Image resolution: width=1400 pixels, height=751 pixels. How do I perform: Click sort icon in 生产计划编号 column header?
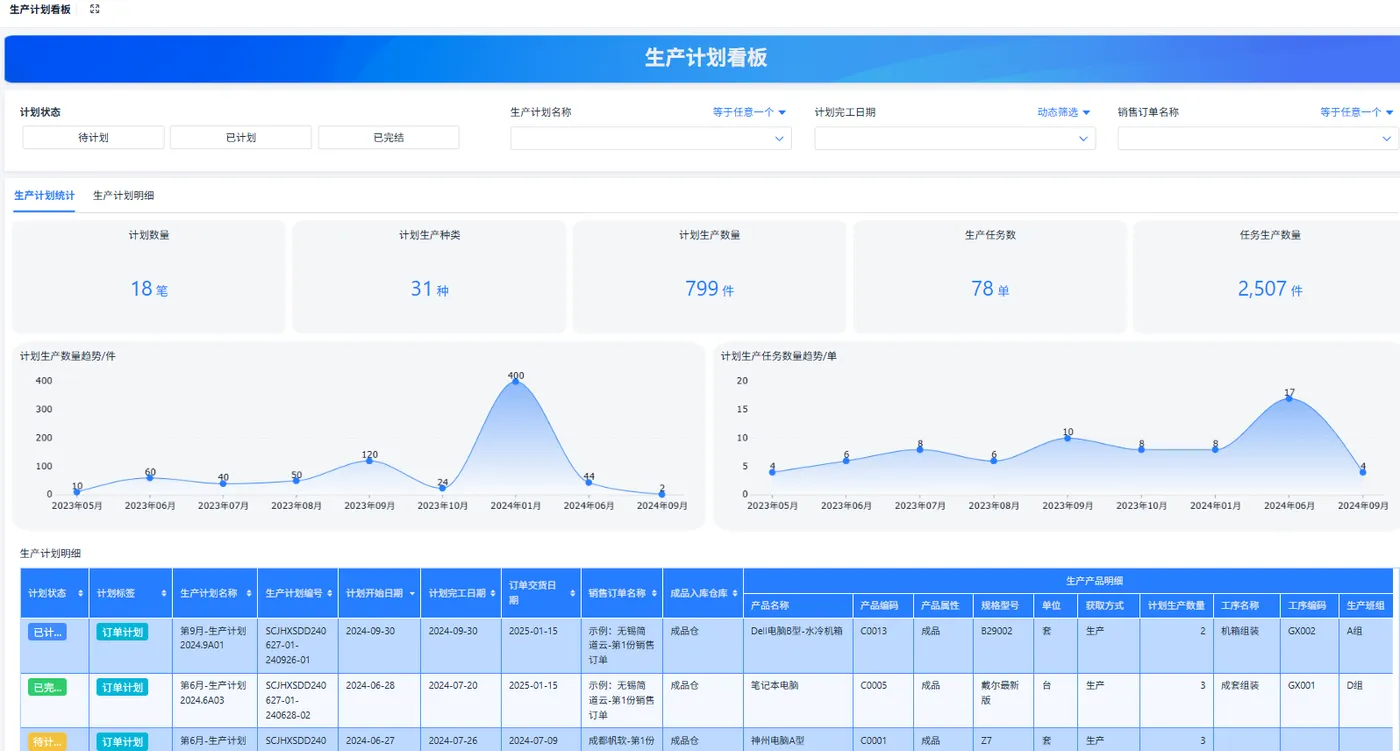[x=330, y=593]
